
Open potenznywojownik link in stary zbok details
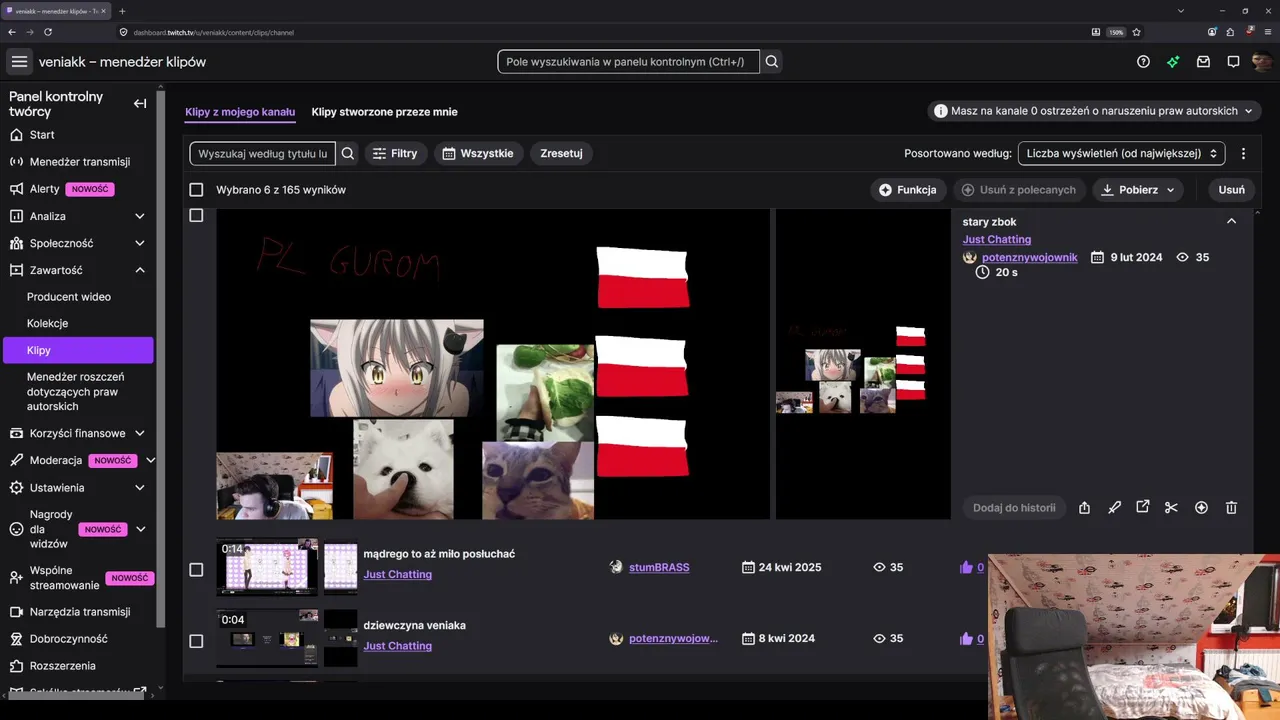[x=1030, y=257]
